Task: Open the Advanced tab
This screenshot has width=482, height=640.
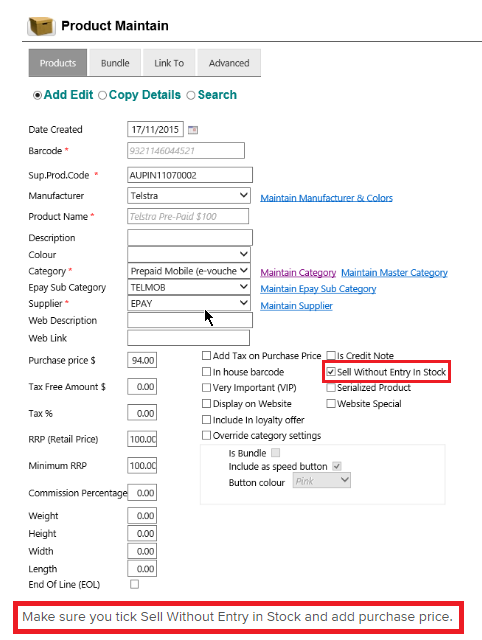Action: (229, 63)
